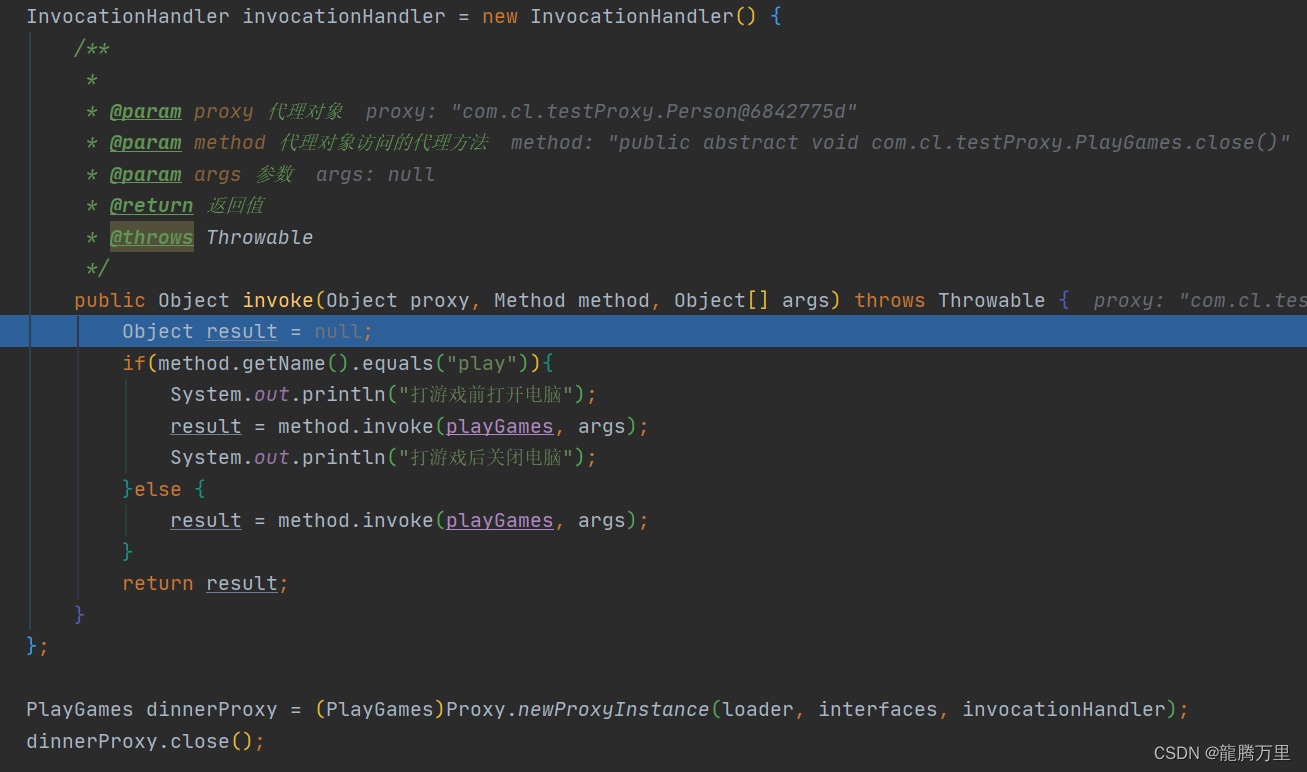Click the inline hint "com.cl.testProxy.Person@6842775d"
This screenshot has height=772, width=1307.
pyautogui.click(x=654, y=111)
